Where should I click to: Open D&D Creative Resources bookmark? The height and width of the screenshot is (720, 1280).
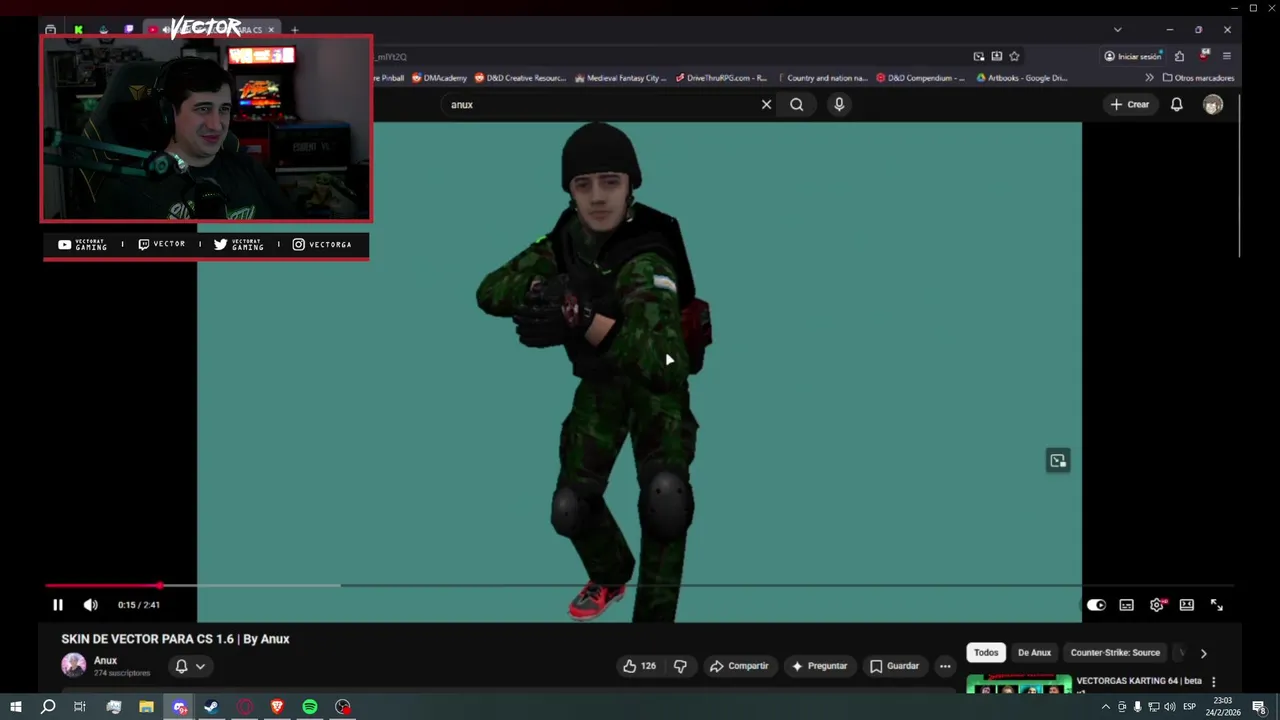[x=520, y=78]
